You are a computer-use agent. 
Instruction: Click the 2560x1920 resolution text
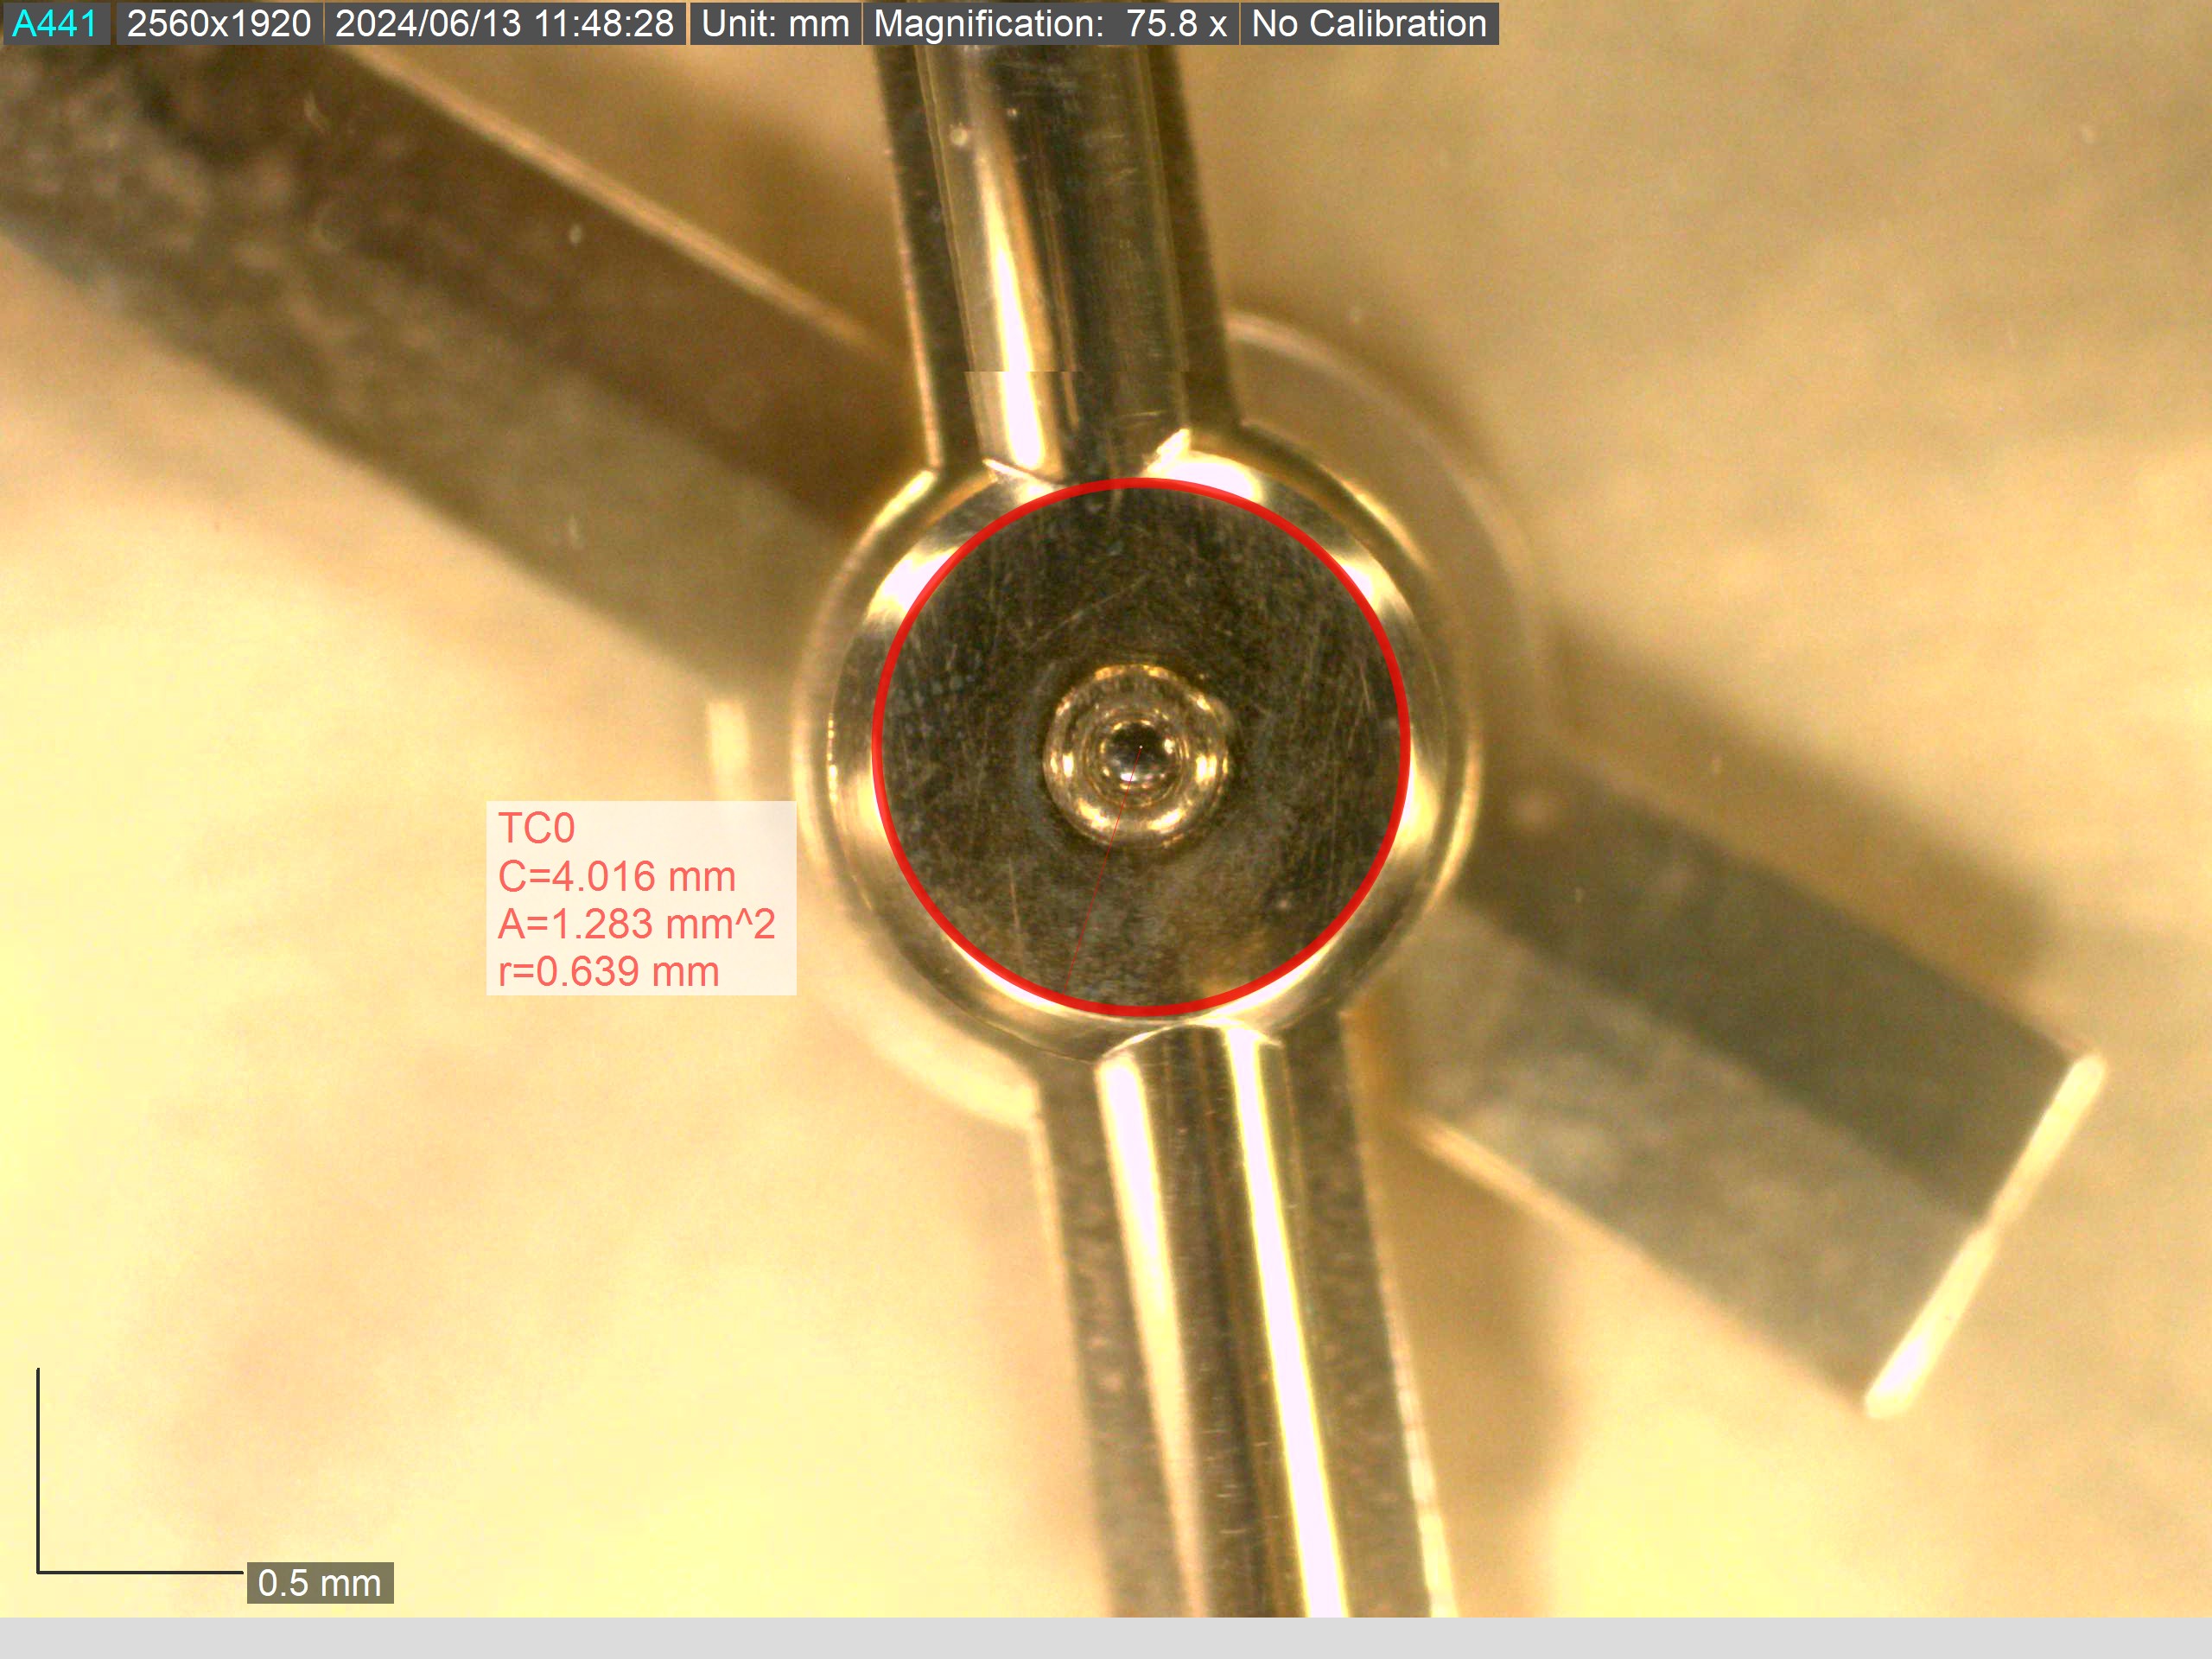pos(219,23)
